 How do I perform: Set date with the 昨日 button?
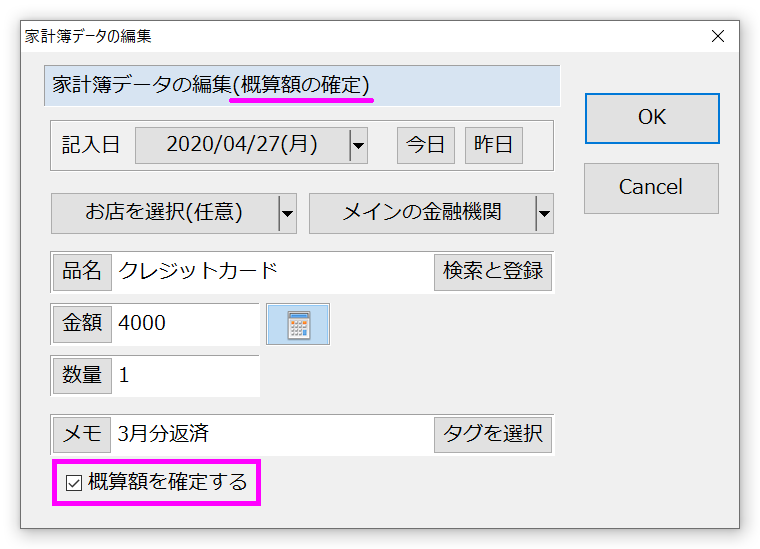pos(493,145)
